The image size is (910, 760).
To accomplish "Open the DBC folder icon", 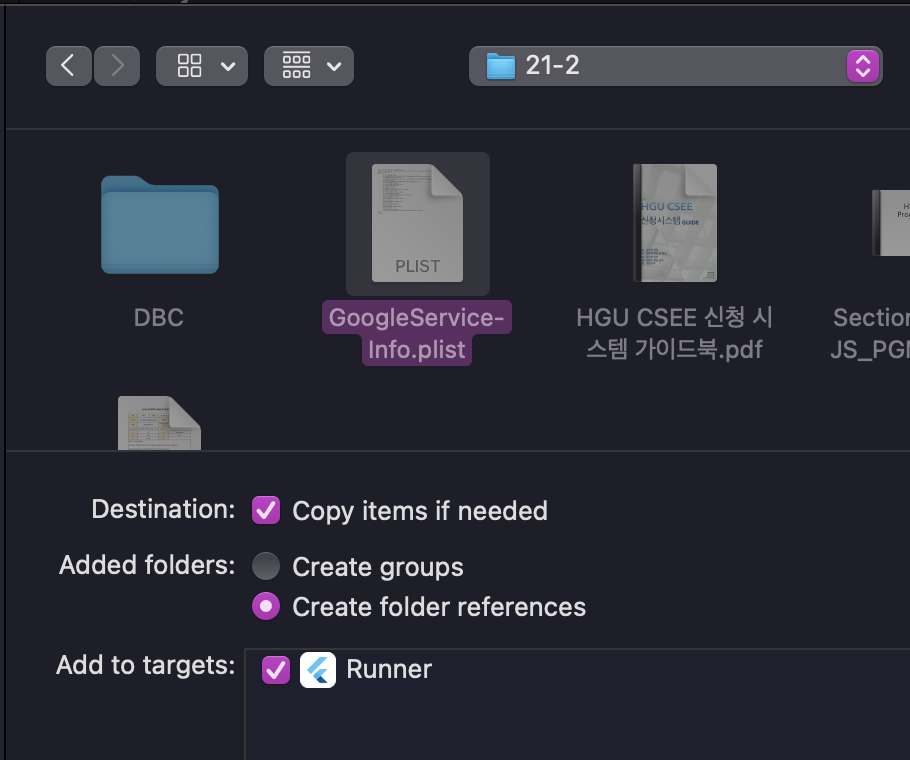I will (x=159, y=225).
